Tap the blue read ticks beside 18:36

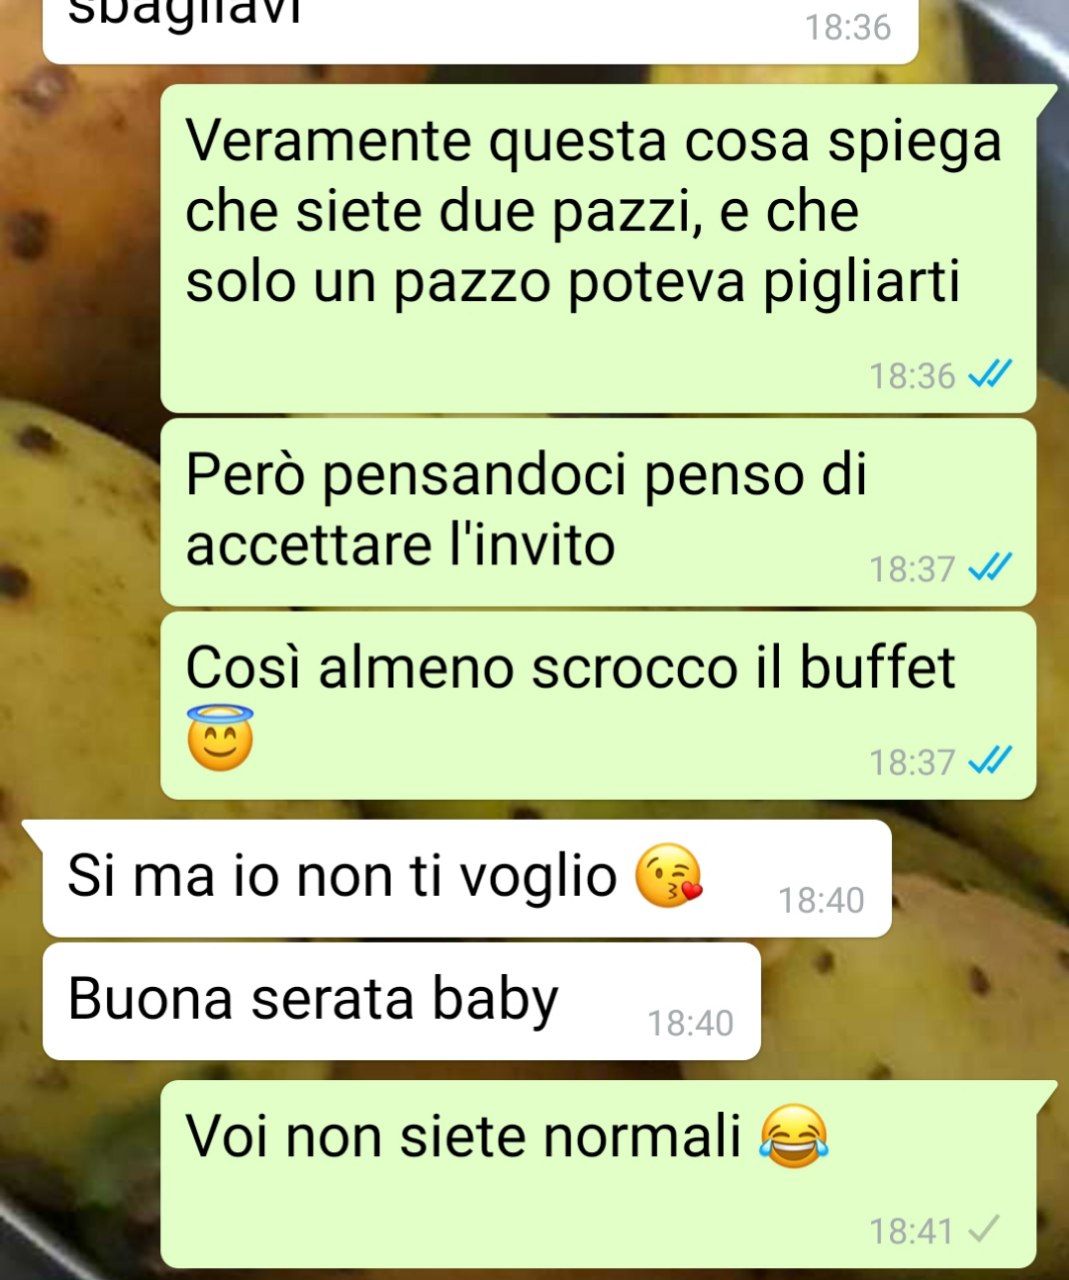[x=991, y=375]
